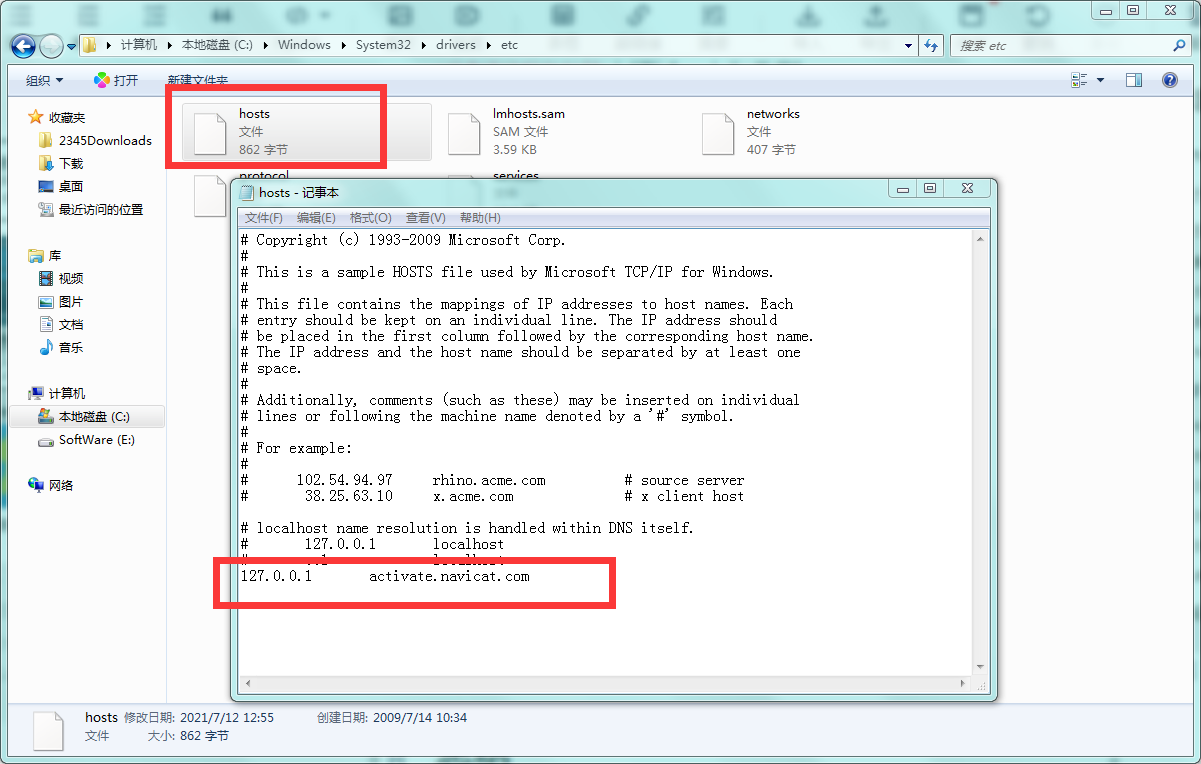This screenshot has width=1201, height=764.
Task: Click the folder icon in address bar
Action: click(90, 45)
